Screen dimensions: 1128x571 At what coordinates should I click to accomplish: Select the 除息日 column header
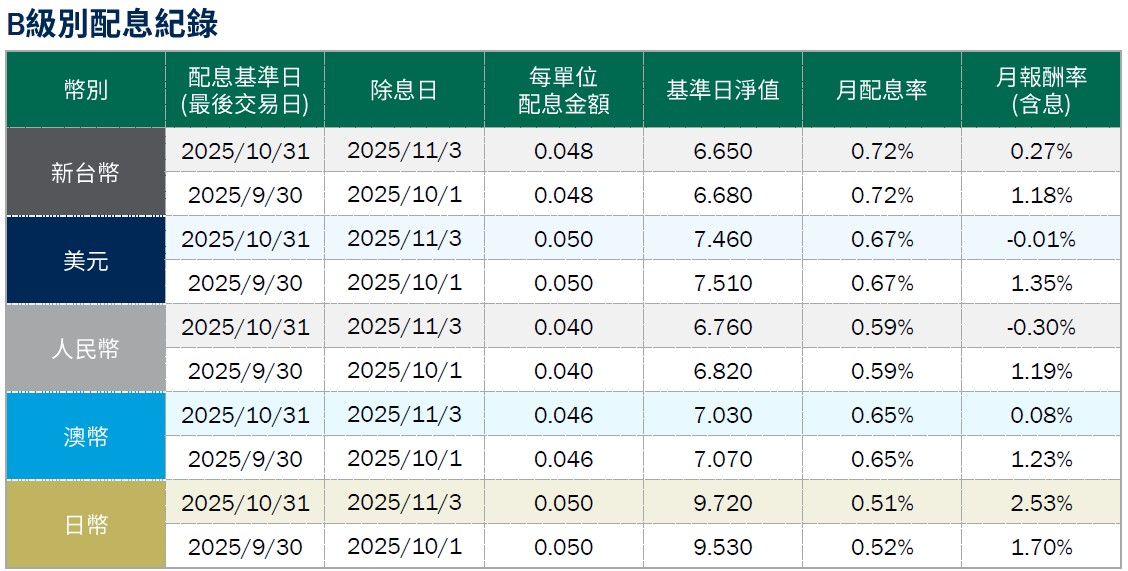tap(404, 90)
